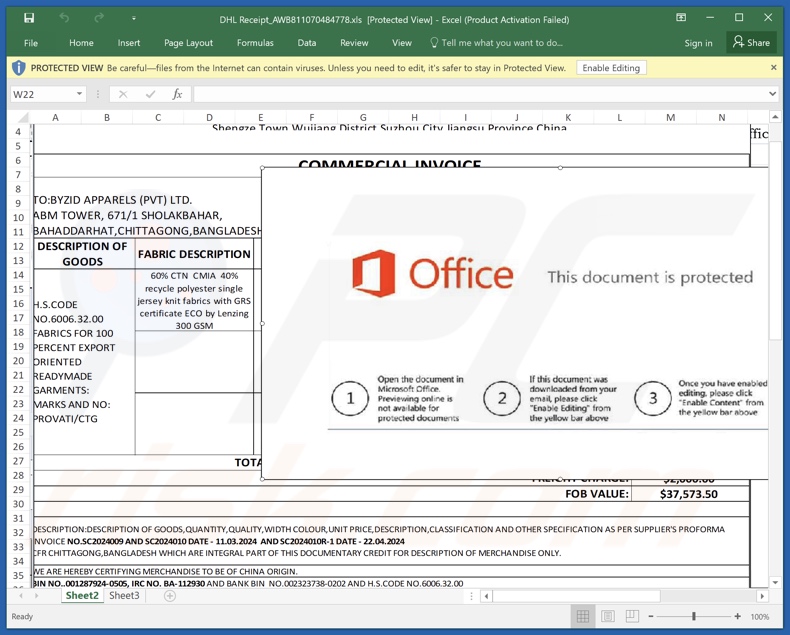The width and height of the screenshot is (790, 635).
Task: Click the Sign in link
Action: tap(698, 43)
